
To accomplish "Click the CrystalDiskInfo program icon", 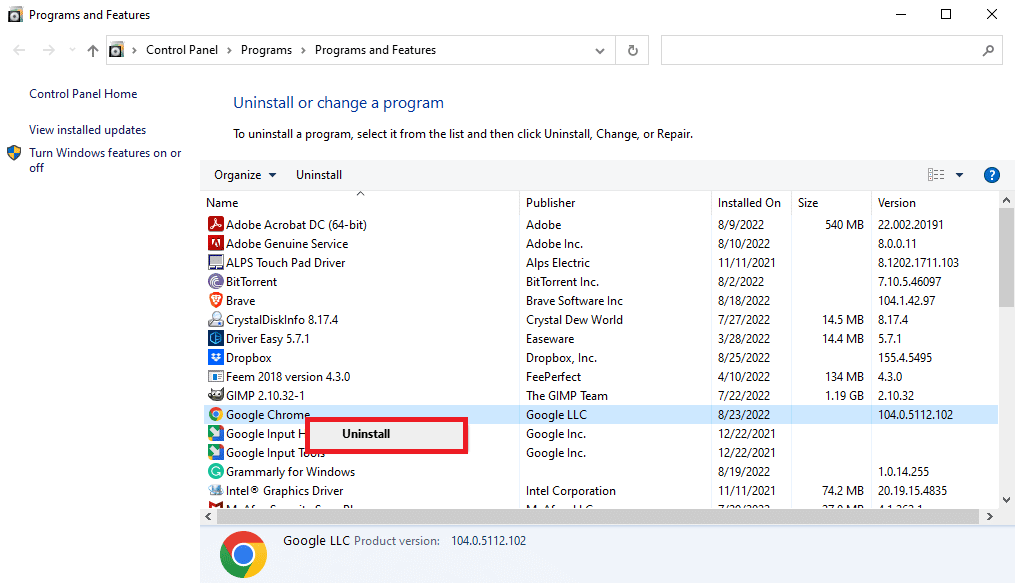I will point(216,319).
